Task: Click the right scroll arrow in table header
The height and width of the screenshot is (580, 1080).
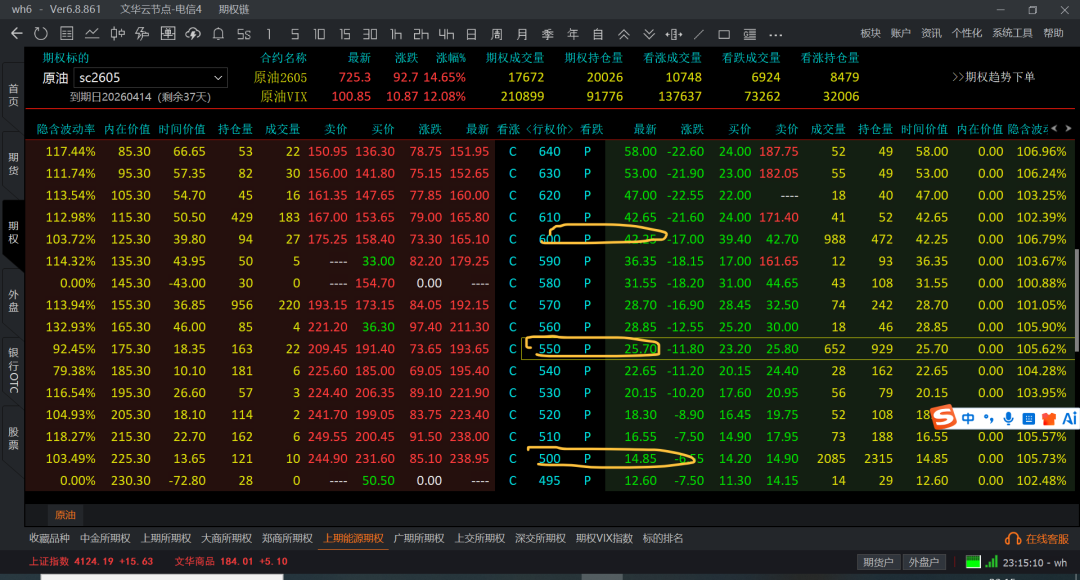Action: (1068, 128)
